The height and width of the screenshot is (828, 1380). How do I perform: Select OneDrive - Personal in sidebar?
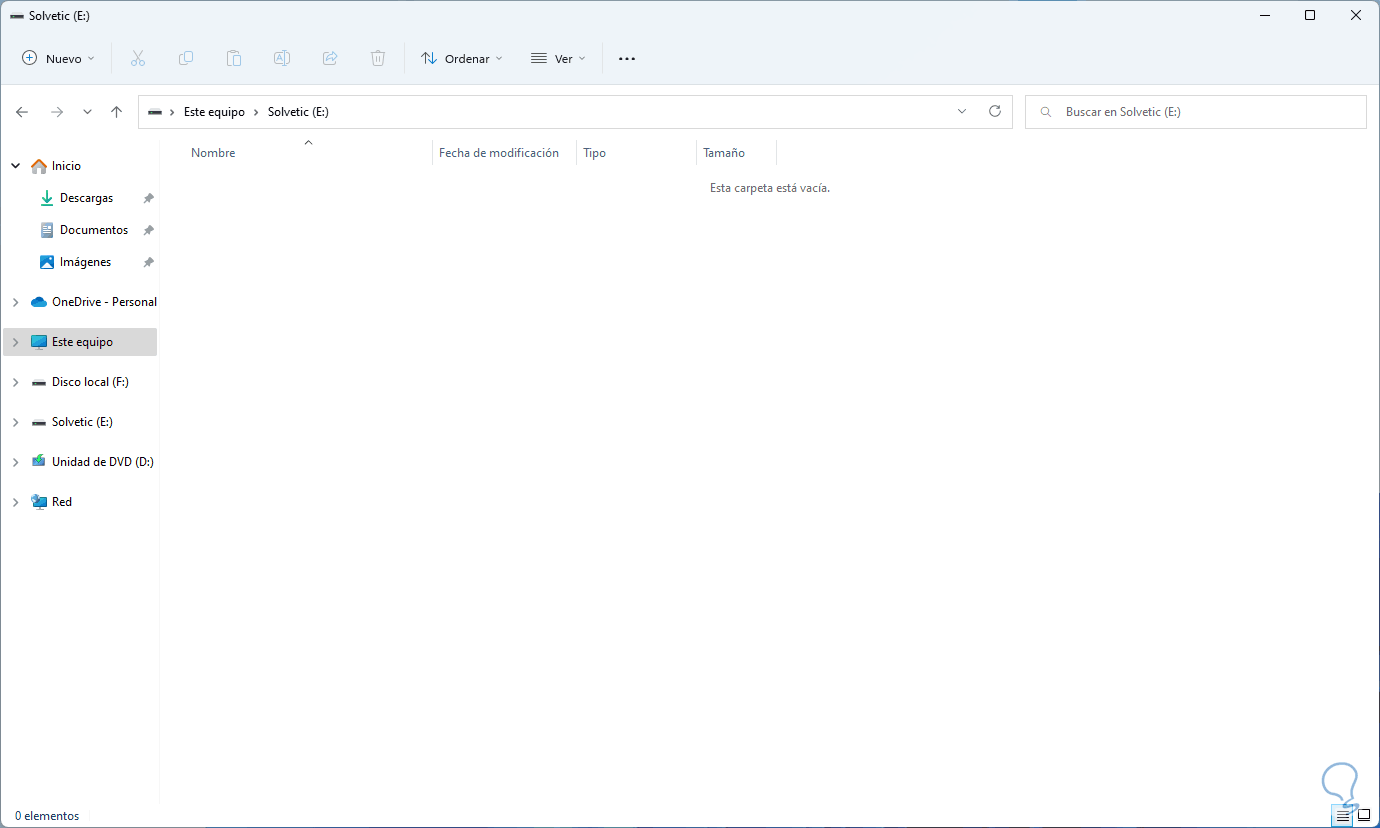[x=104, y=302]
